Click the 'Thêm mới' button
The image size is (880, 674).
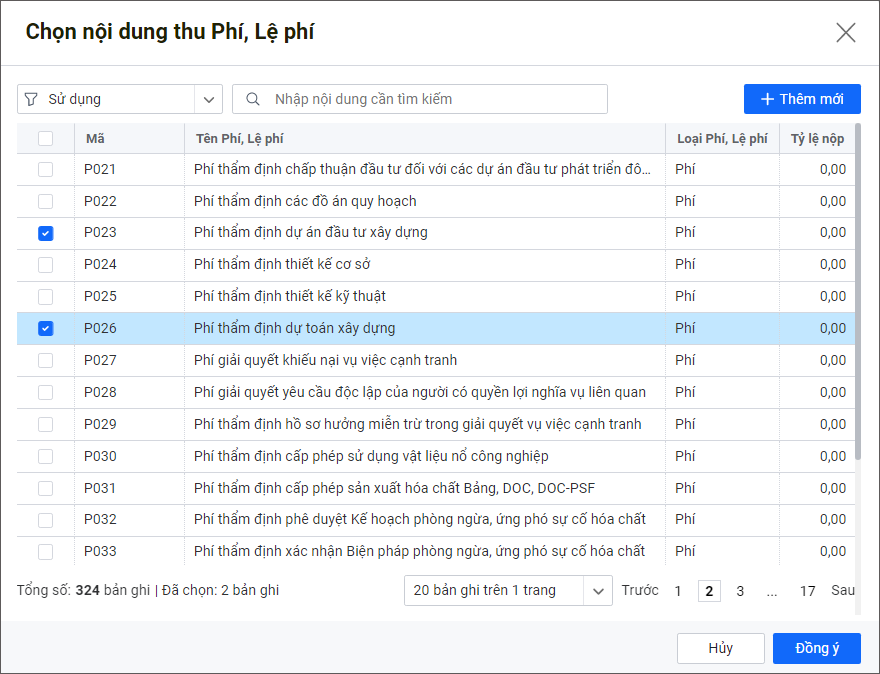coord(802,99)
